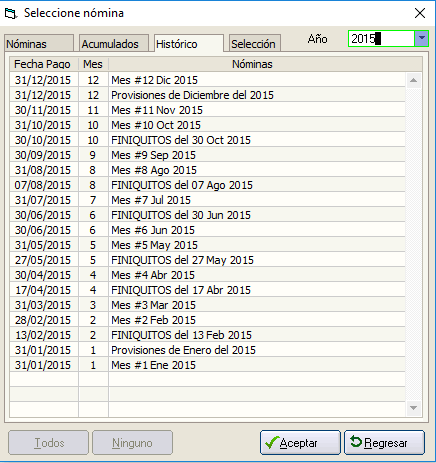Click the green return arrow on Regresar

356,442
